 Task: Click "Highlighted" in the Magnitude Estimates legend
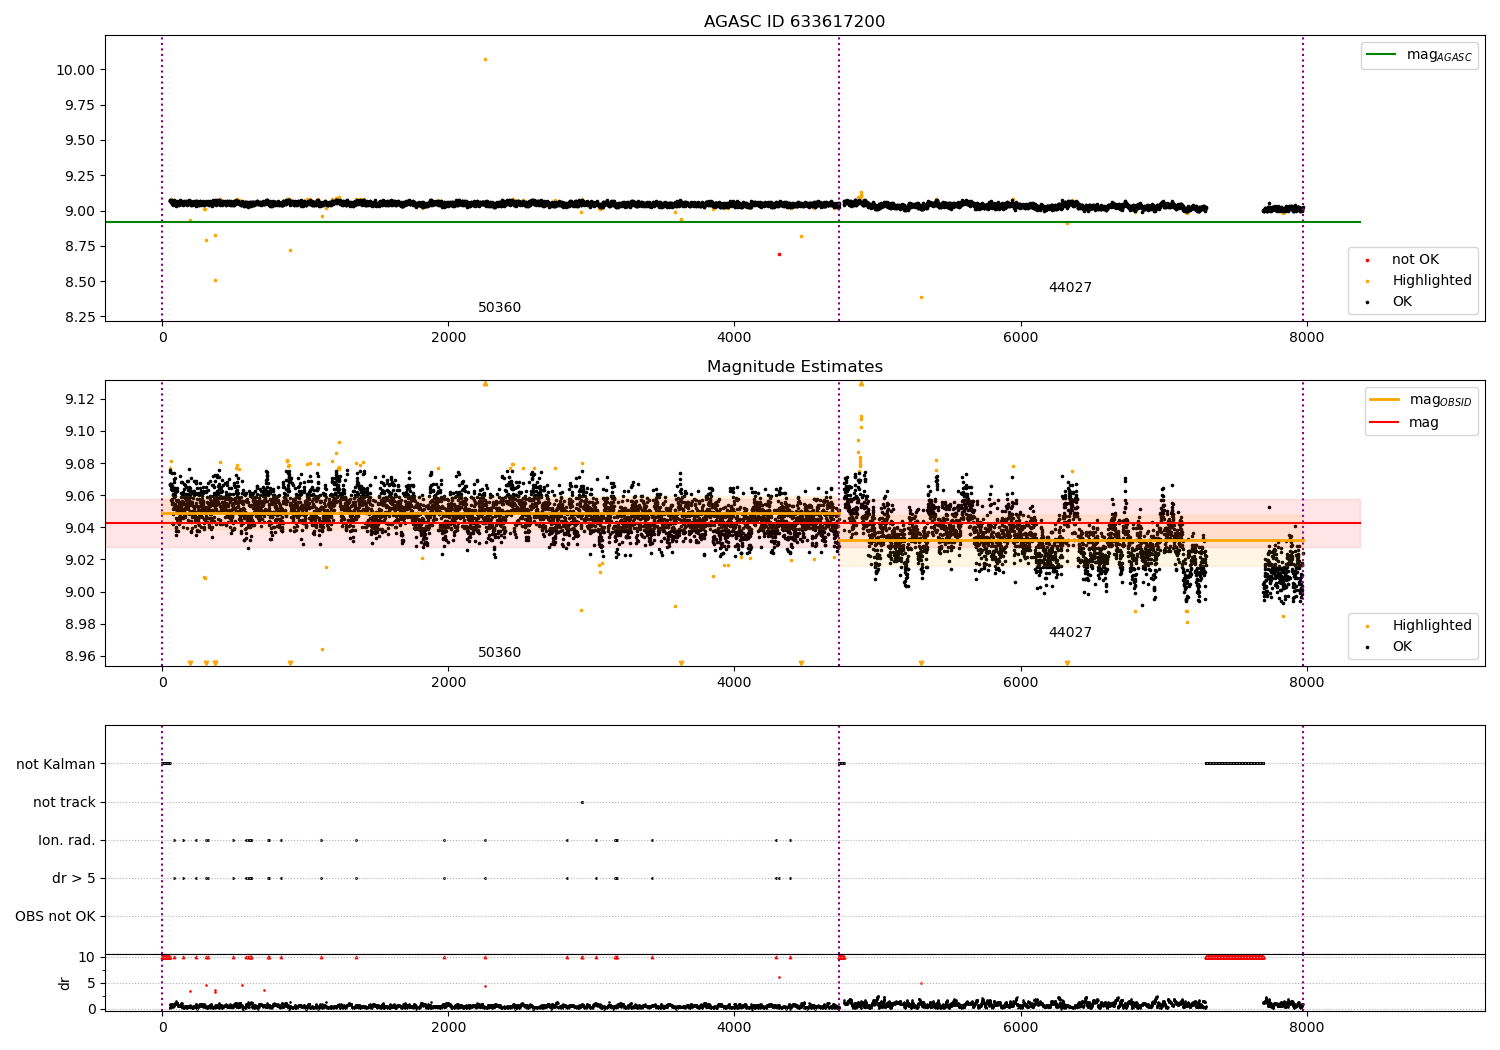(1431, 626)
